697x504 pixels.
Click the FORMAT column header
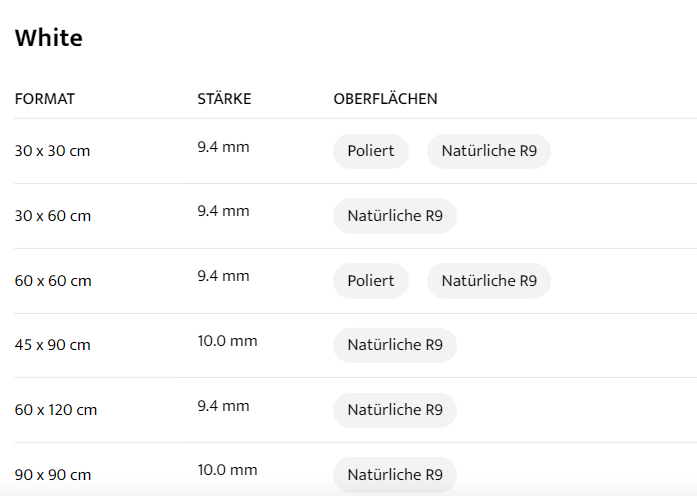pos(45,99)
